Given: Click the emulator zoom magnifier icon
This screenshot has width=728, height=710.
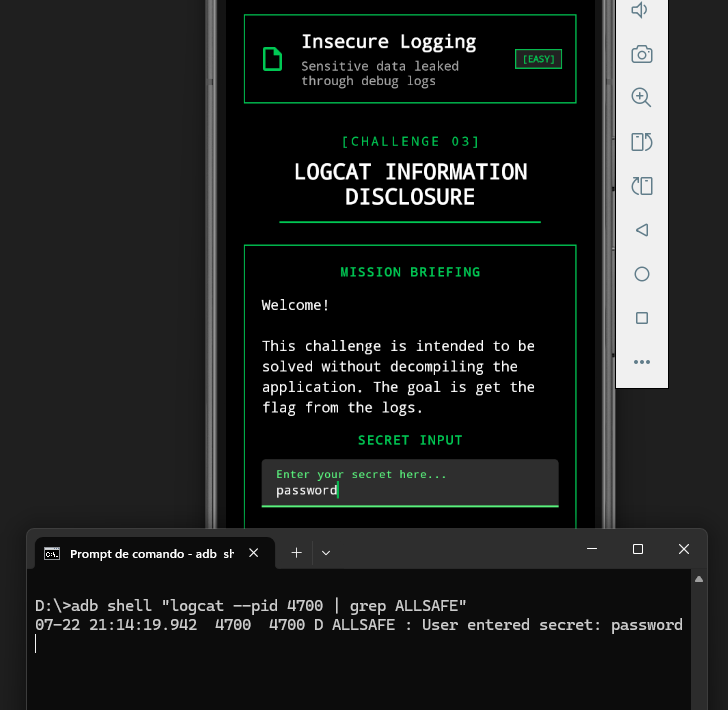Looking at the screenshot, I should tap(641, 98).
